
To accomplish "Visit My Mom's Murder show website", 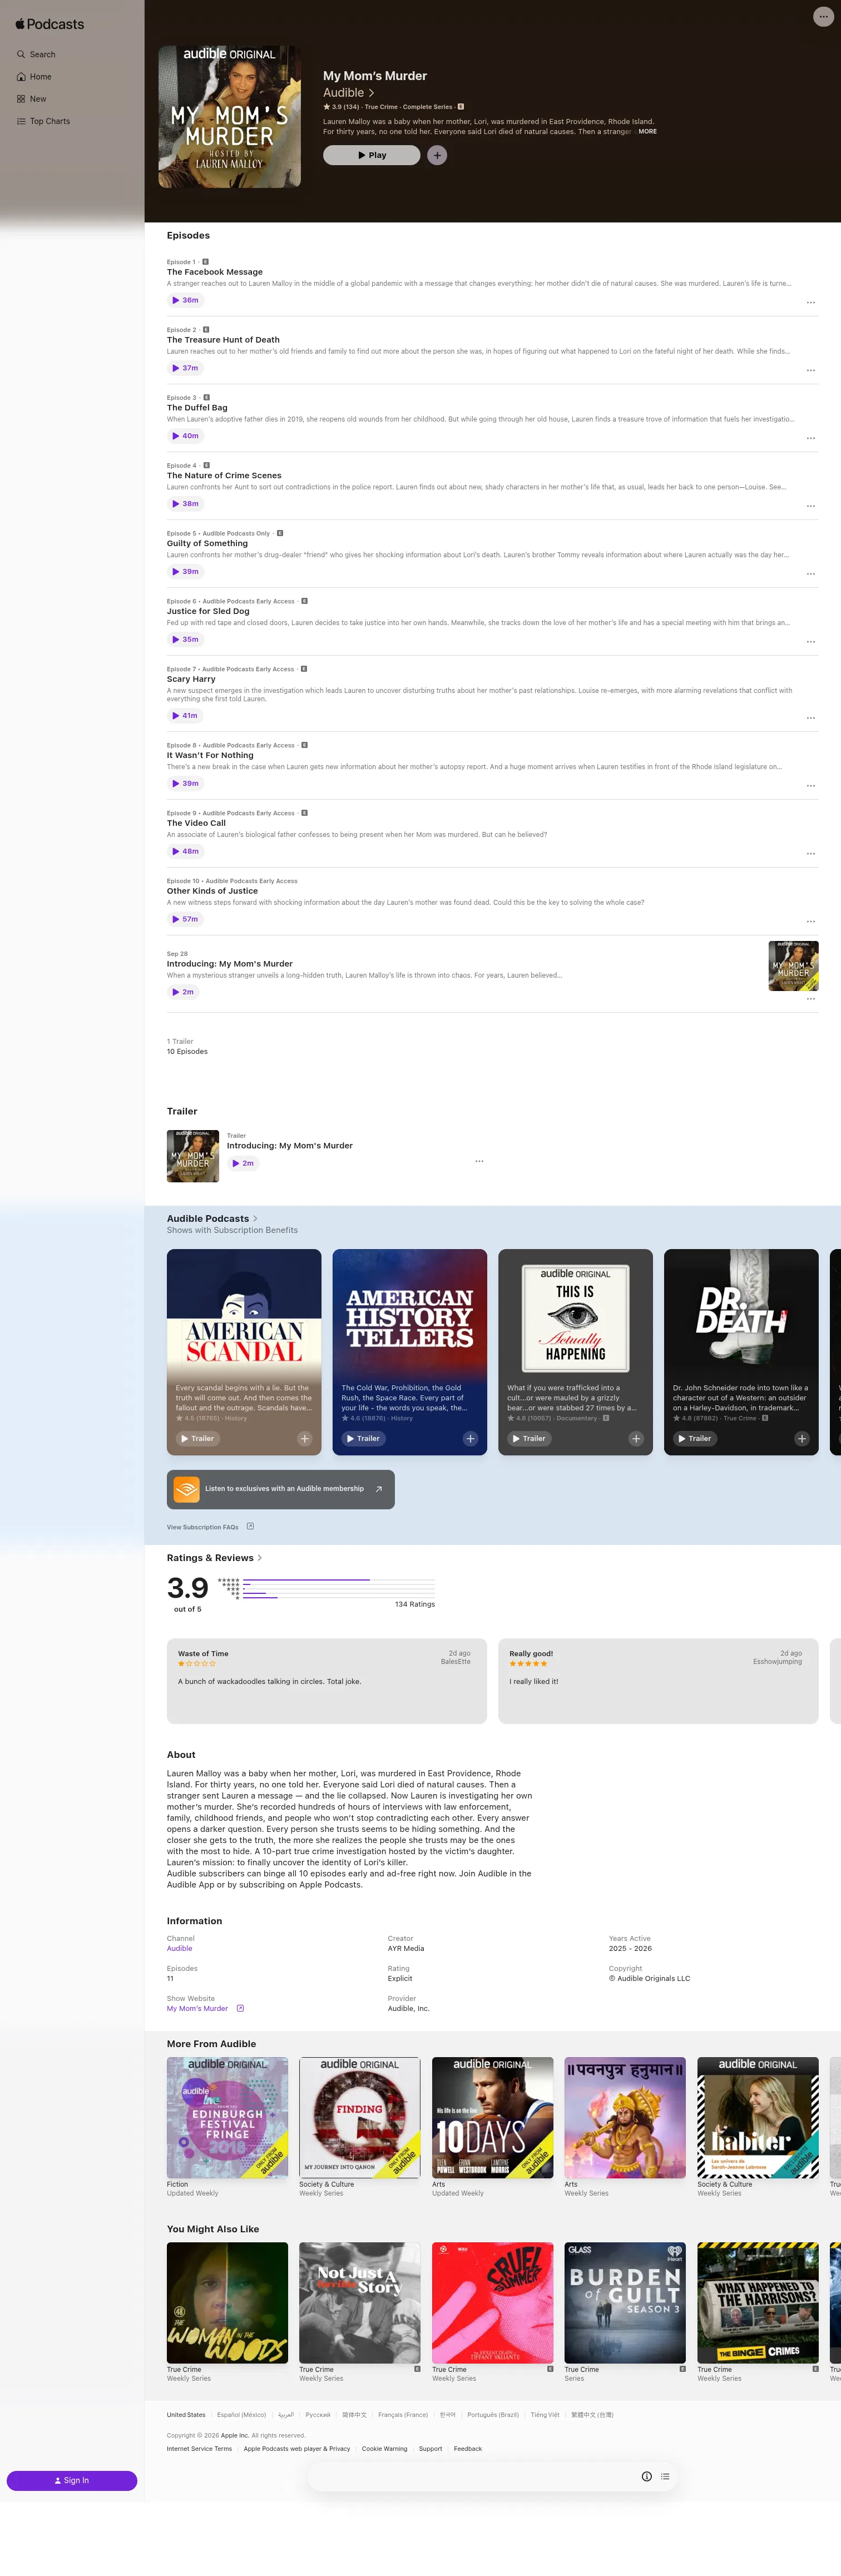I will tap(205, 2008).
